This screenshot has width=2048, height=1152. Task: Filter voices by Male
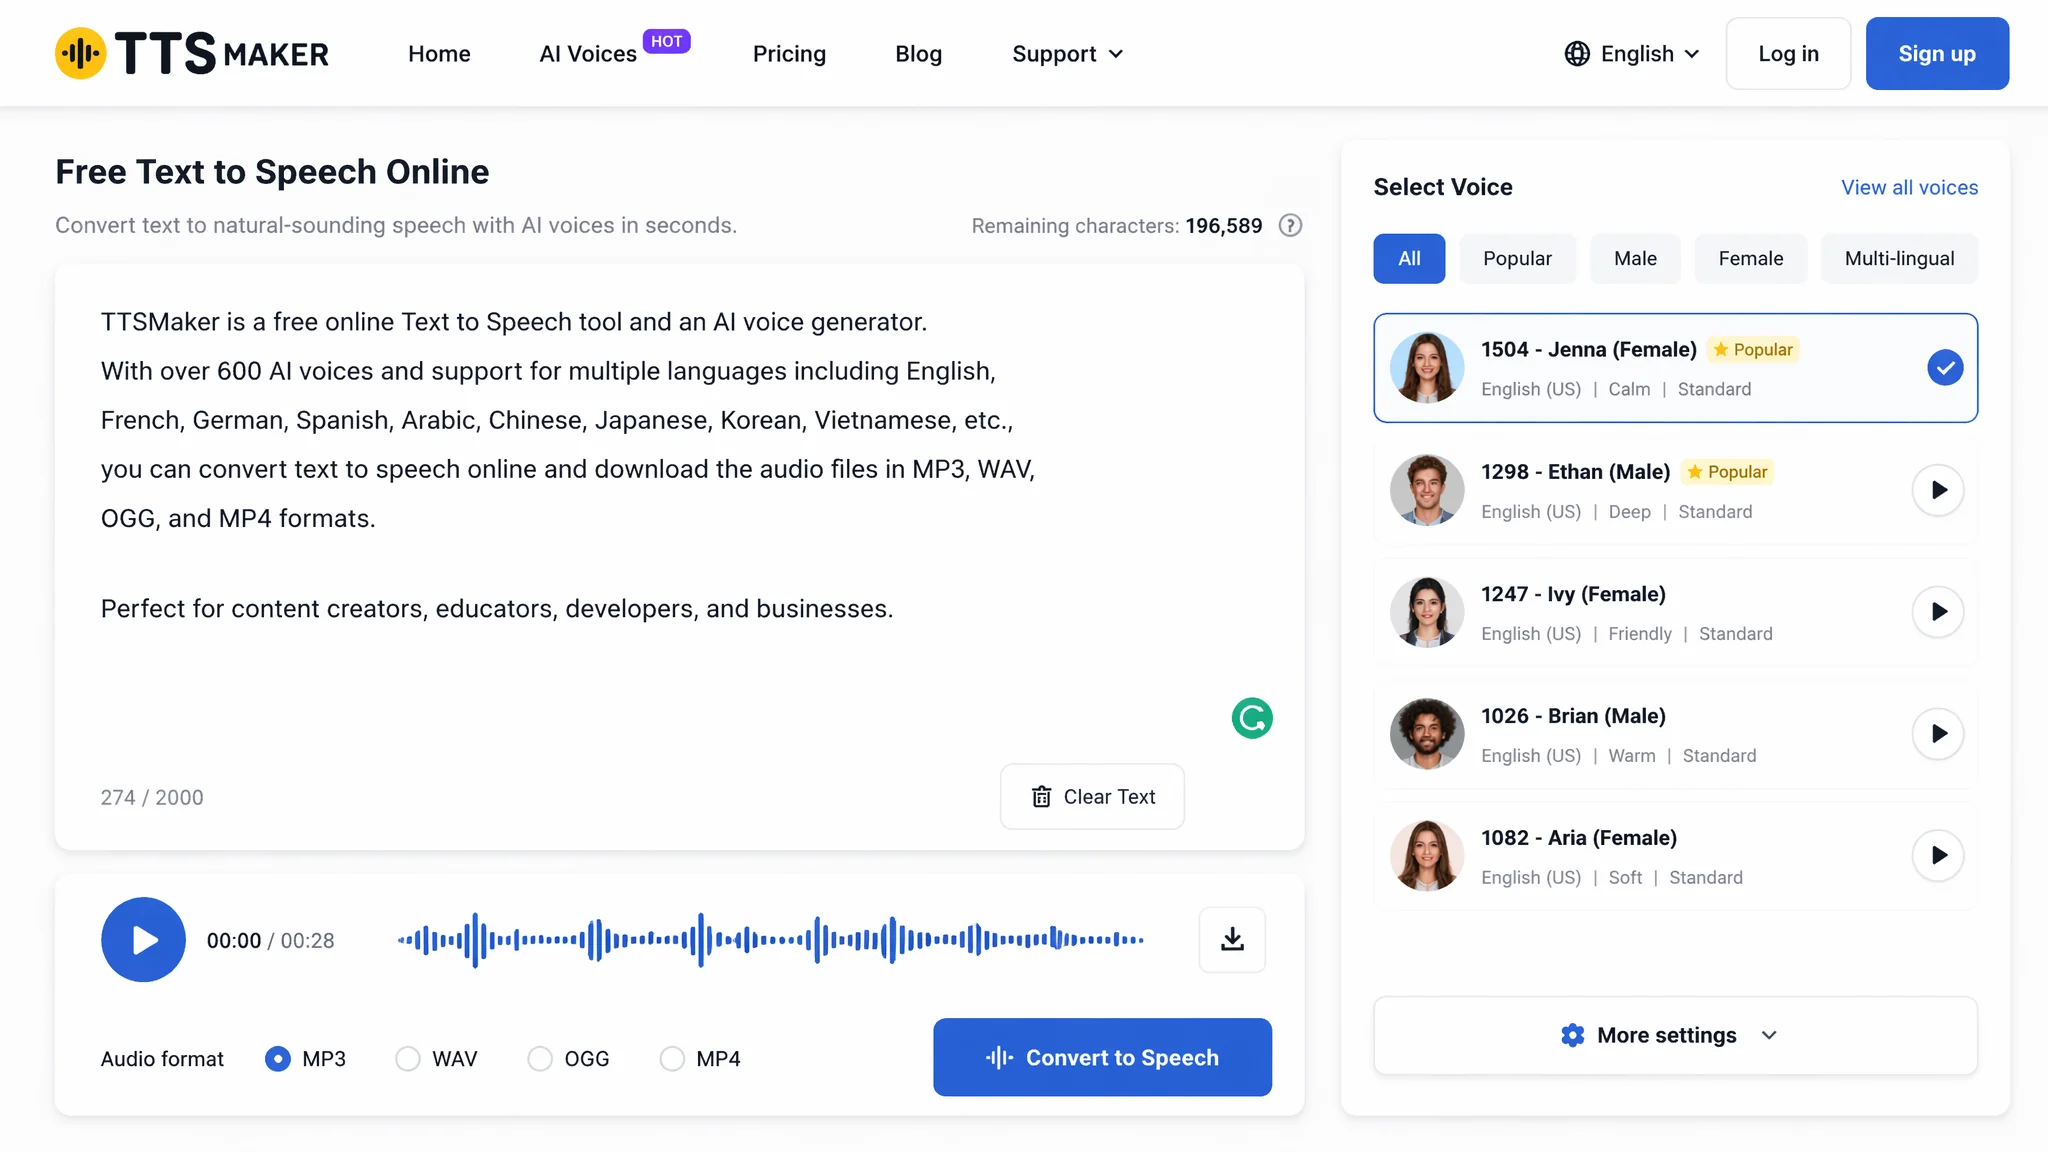pos(1635,259)
